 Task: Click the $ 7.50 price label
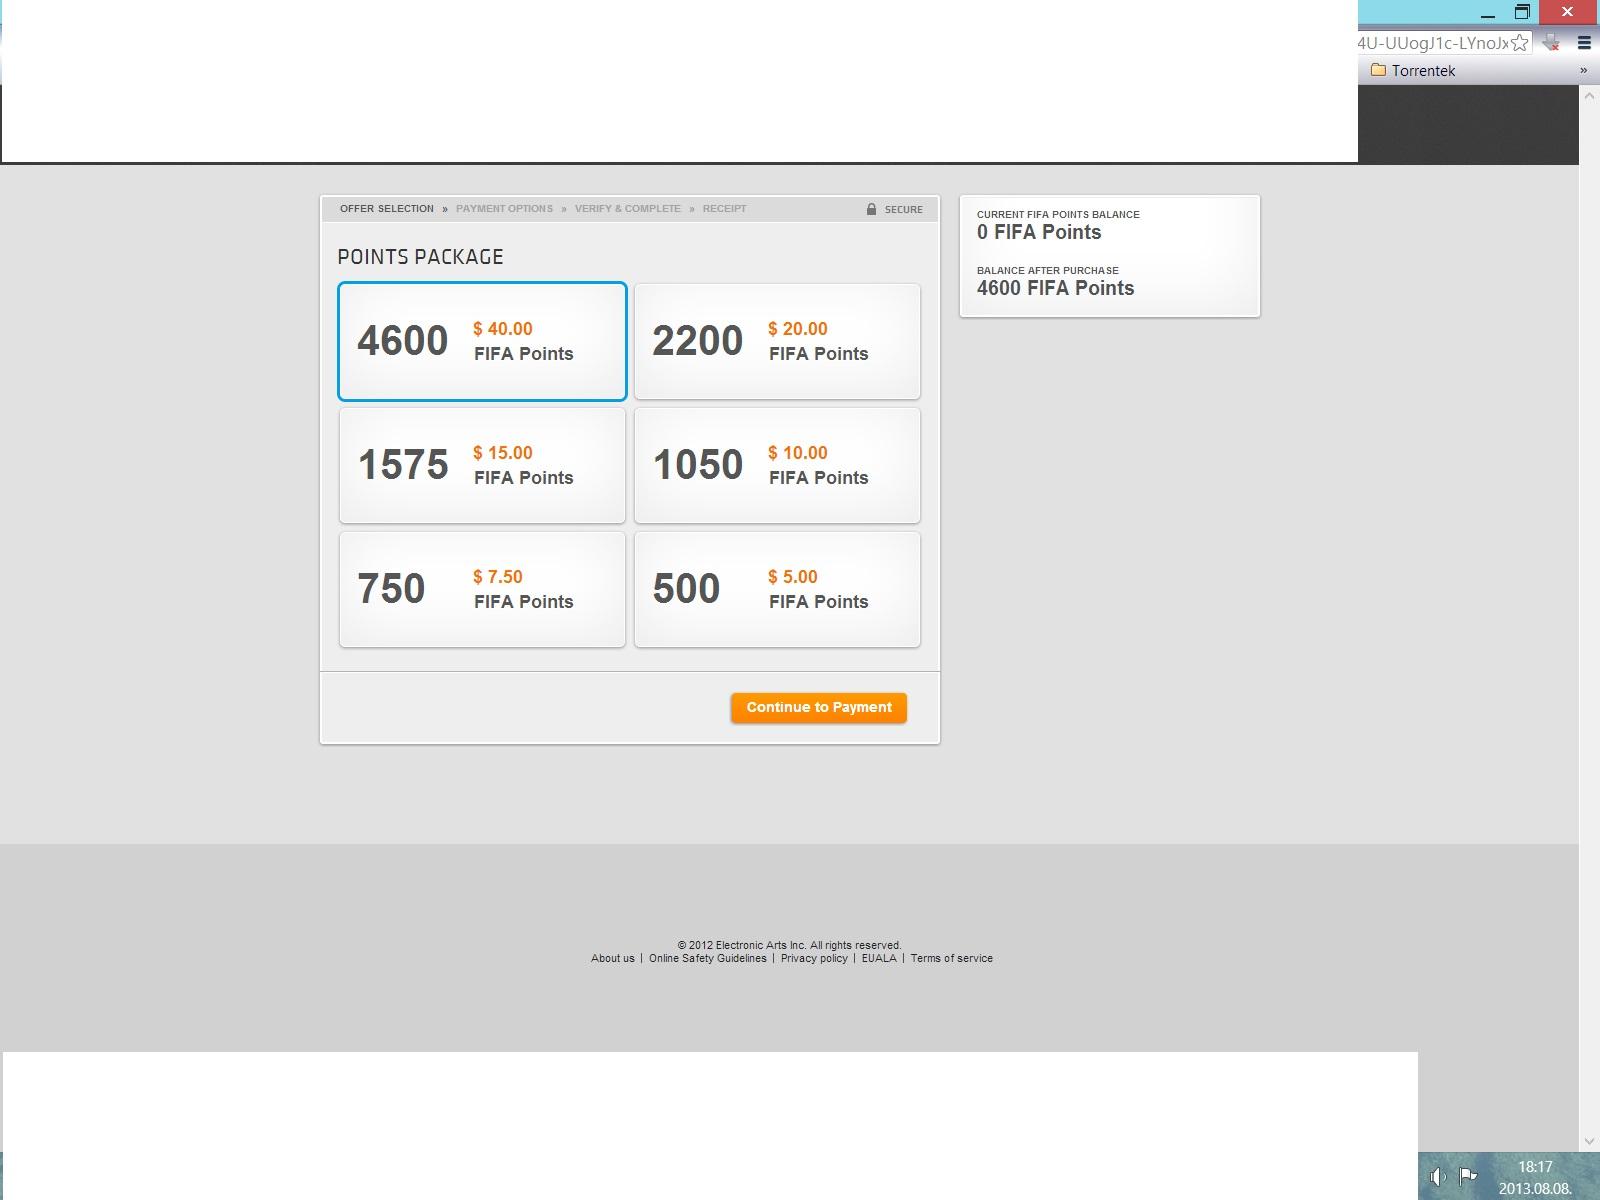coord(498,577)
